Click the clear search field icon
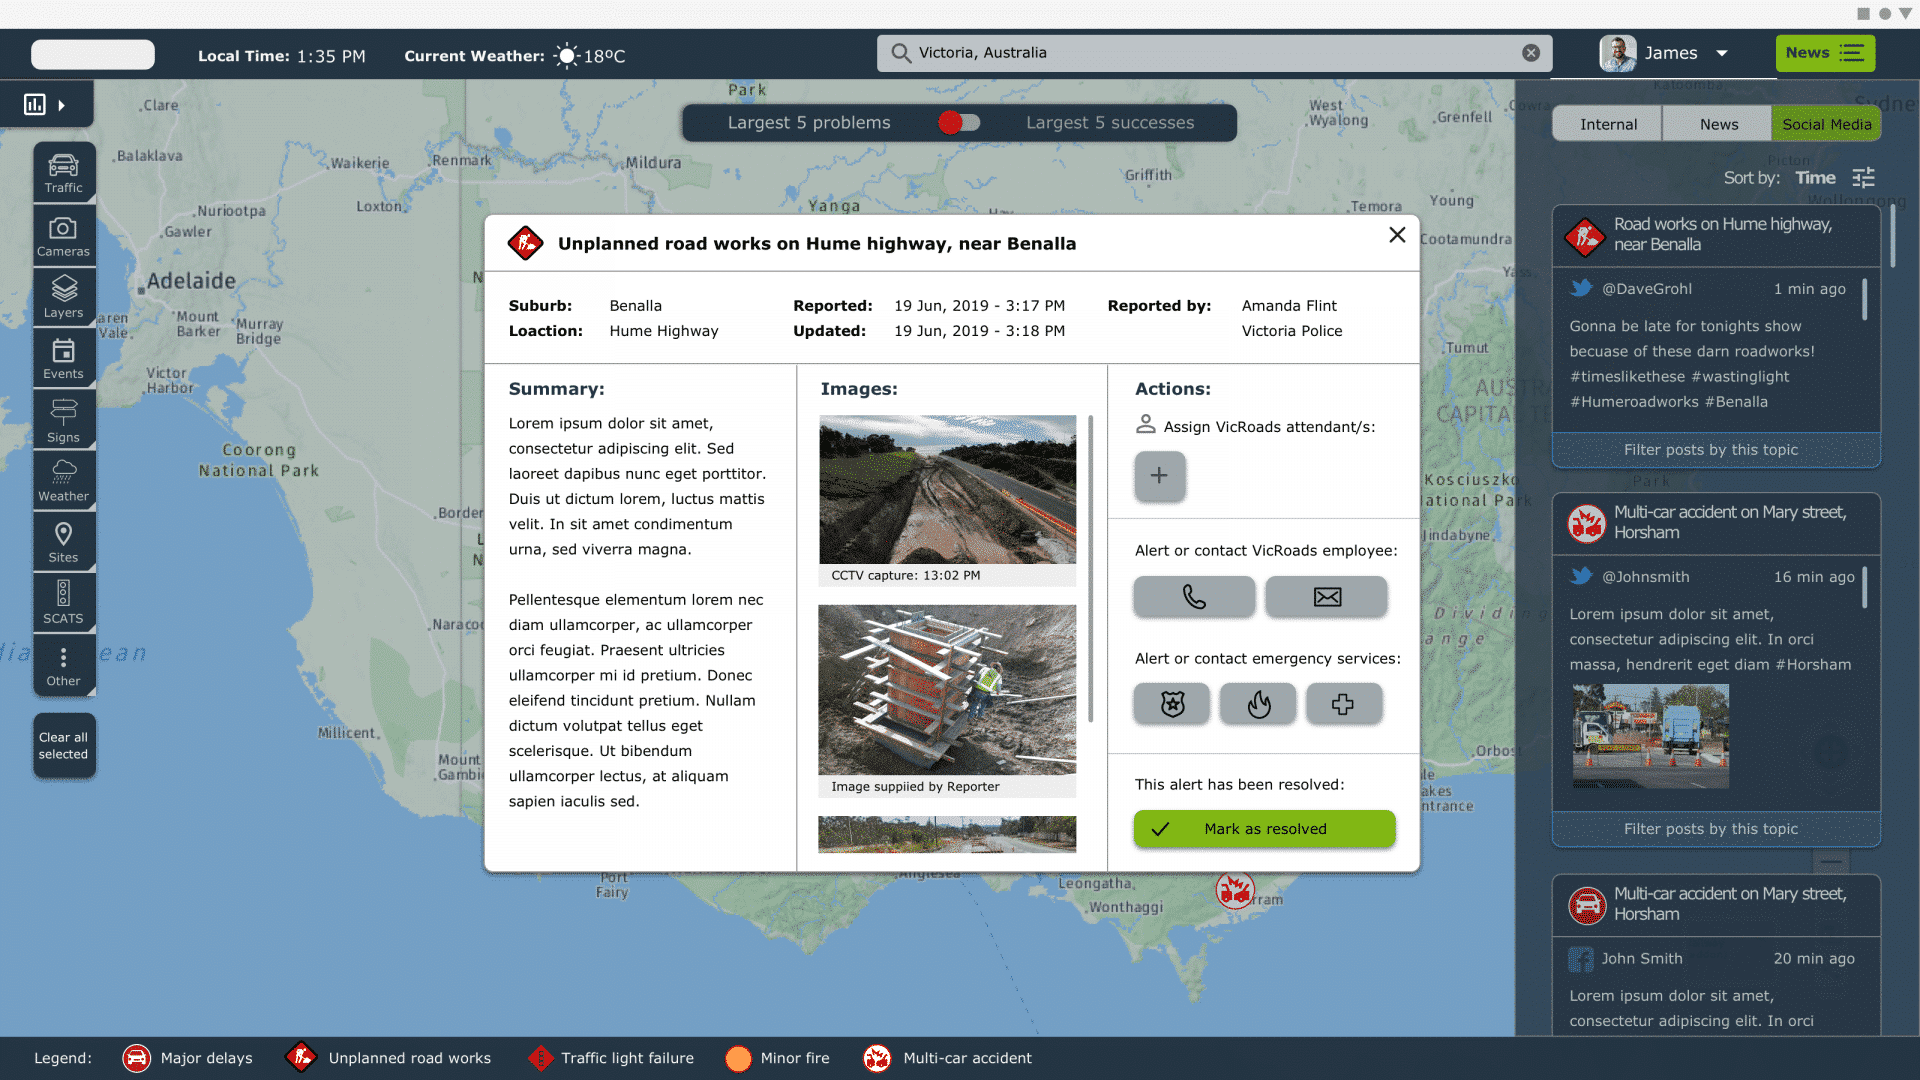1920x1080 pixels. [1529, 53]
